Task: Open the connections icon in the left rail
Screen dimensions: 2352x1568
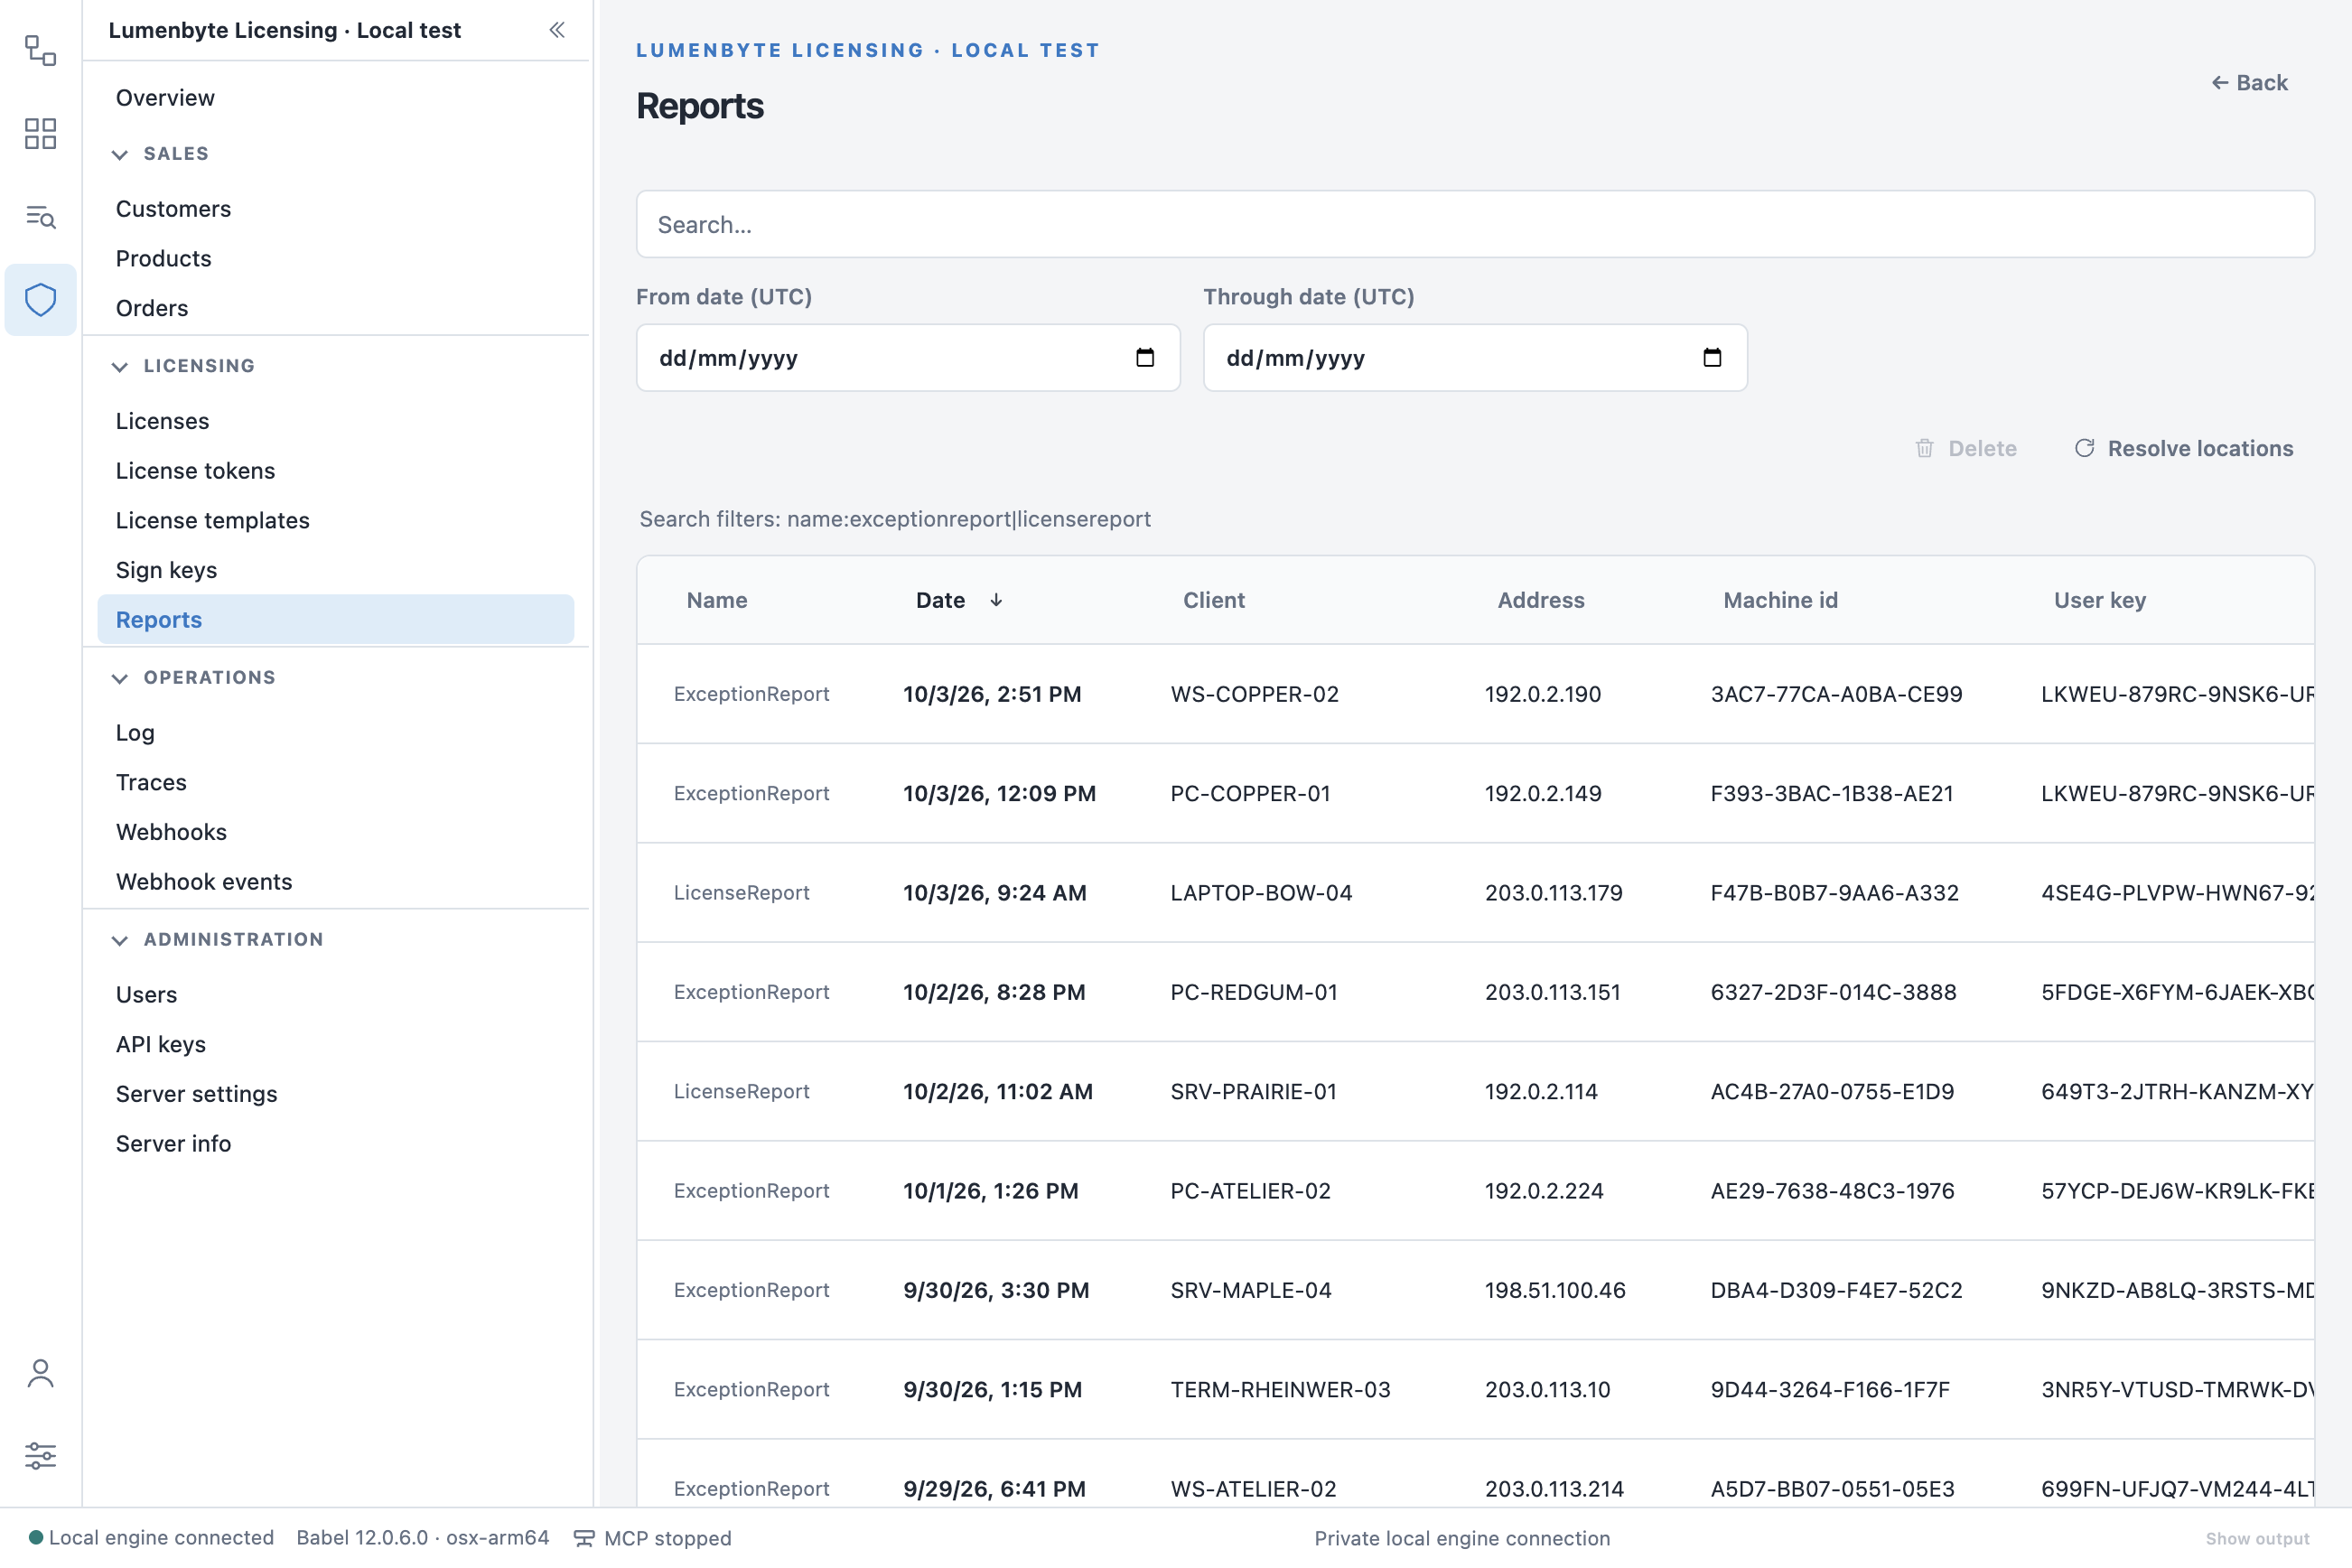Action: pos(40,50)
